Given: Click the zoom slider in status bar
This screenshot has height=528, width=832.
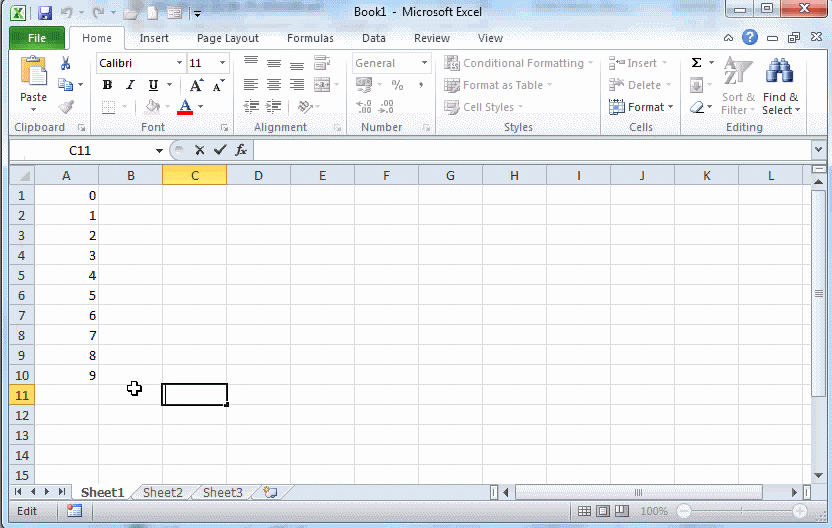Looking at the screenshot, I should pyautogui.click(x=738, y=511).
